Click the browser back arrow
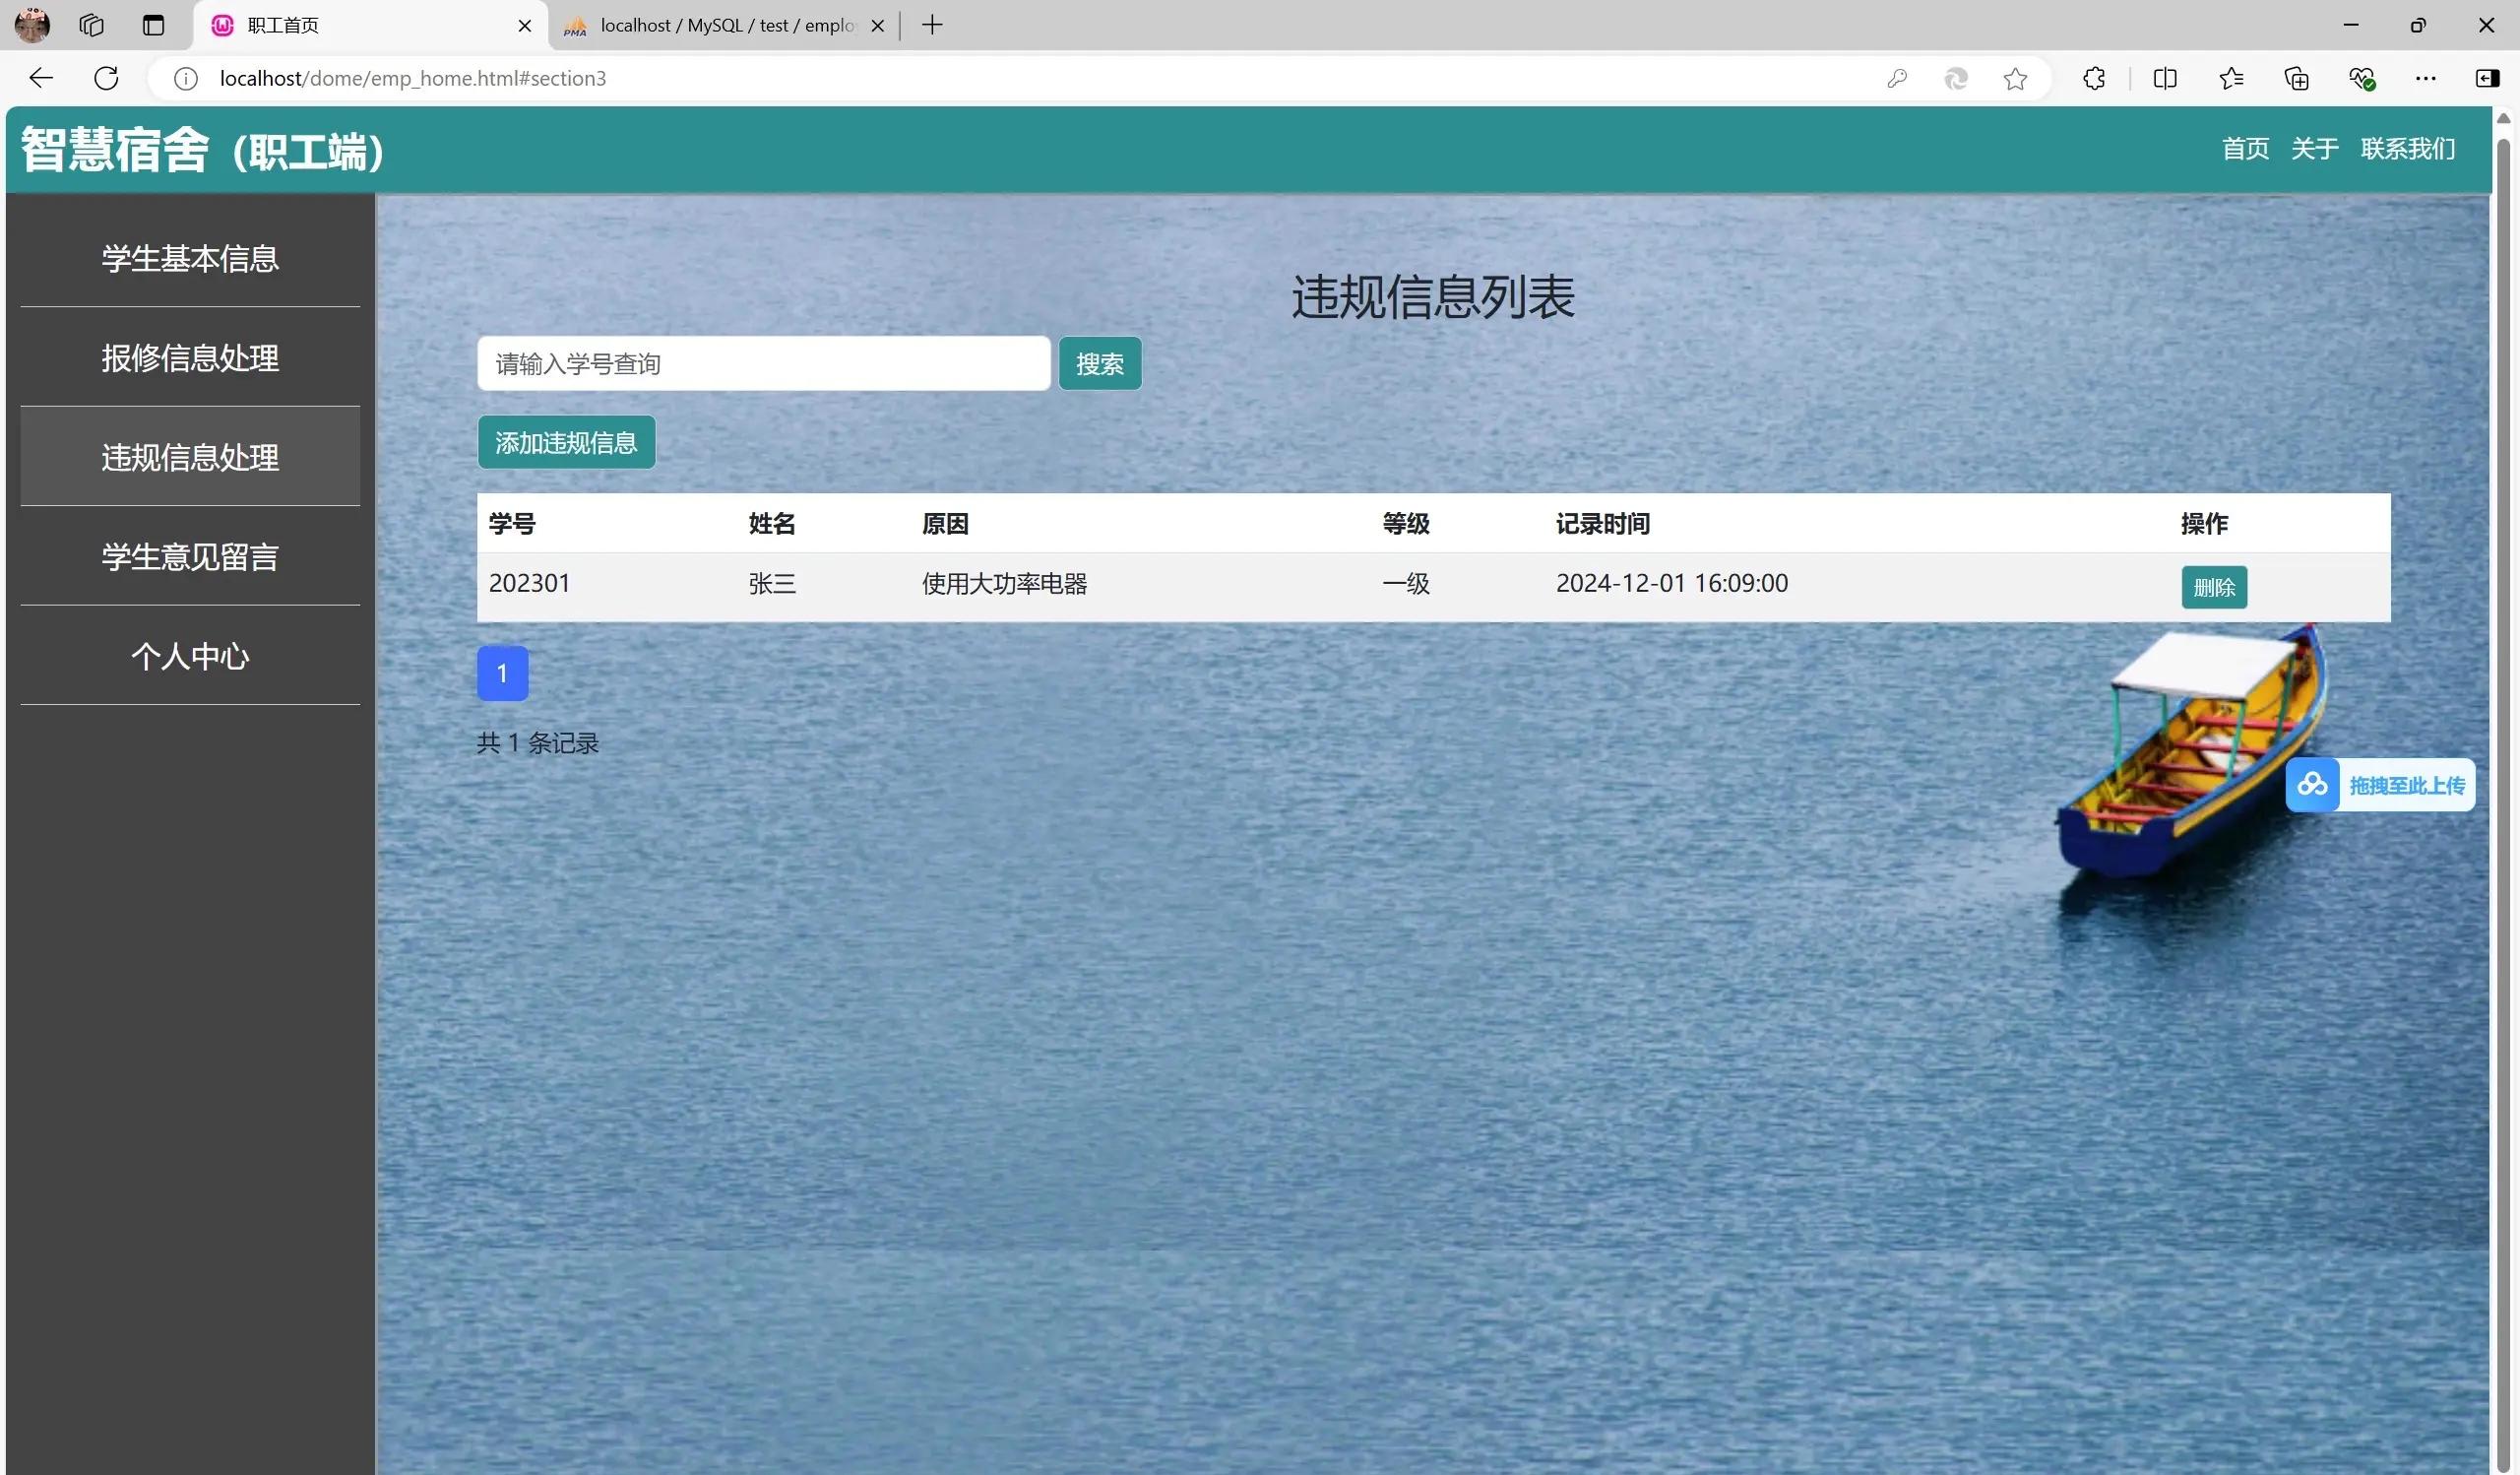Screen dimensions: 2520x1475 click(41, 78)
